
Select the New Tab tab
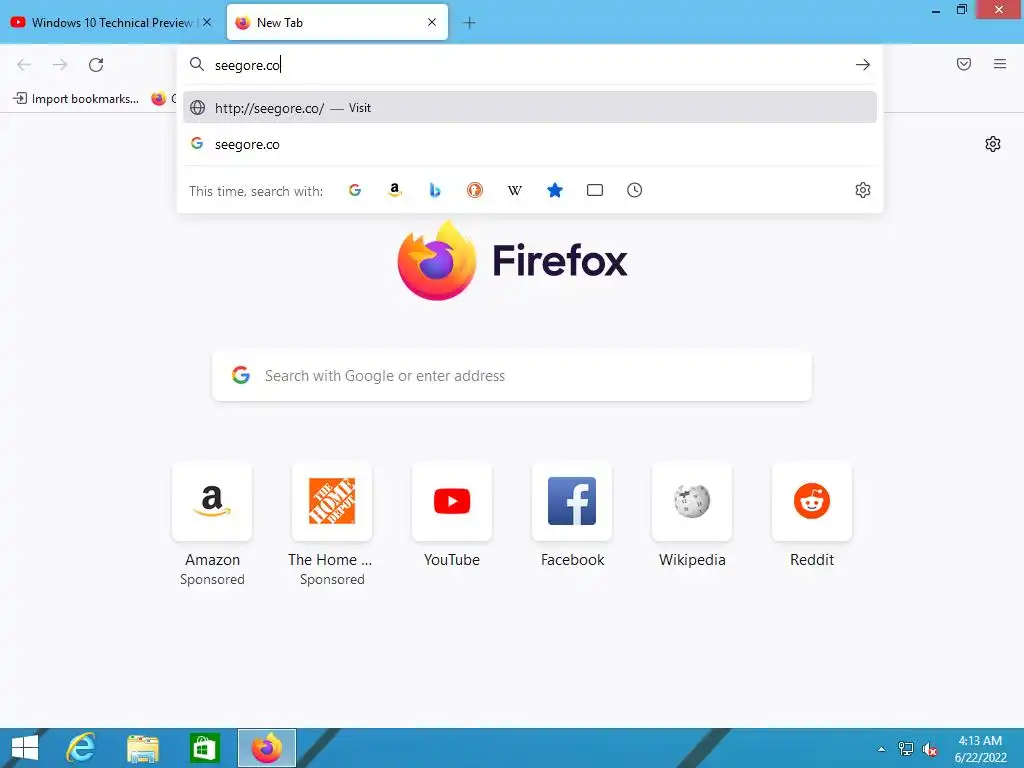(337, 23)
